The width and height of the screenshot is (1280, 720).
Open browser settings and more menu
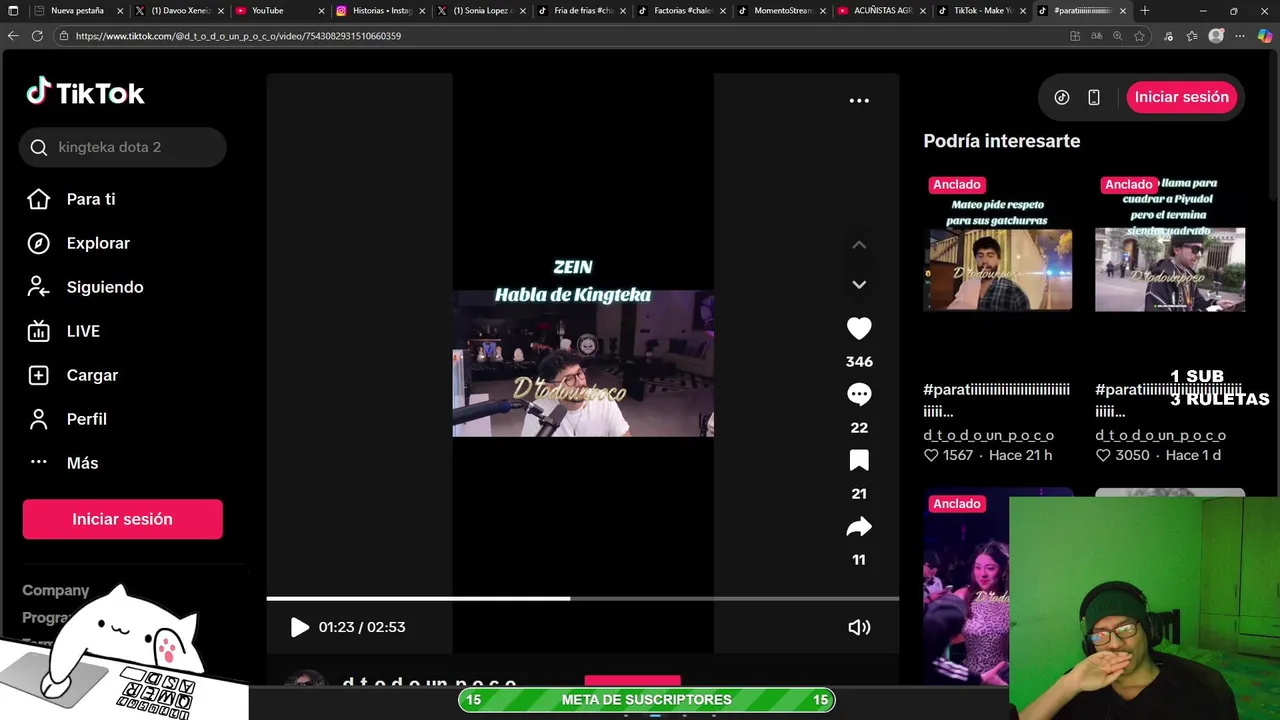pos(1241,36)
